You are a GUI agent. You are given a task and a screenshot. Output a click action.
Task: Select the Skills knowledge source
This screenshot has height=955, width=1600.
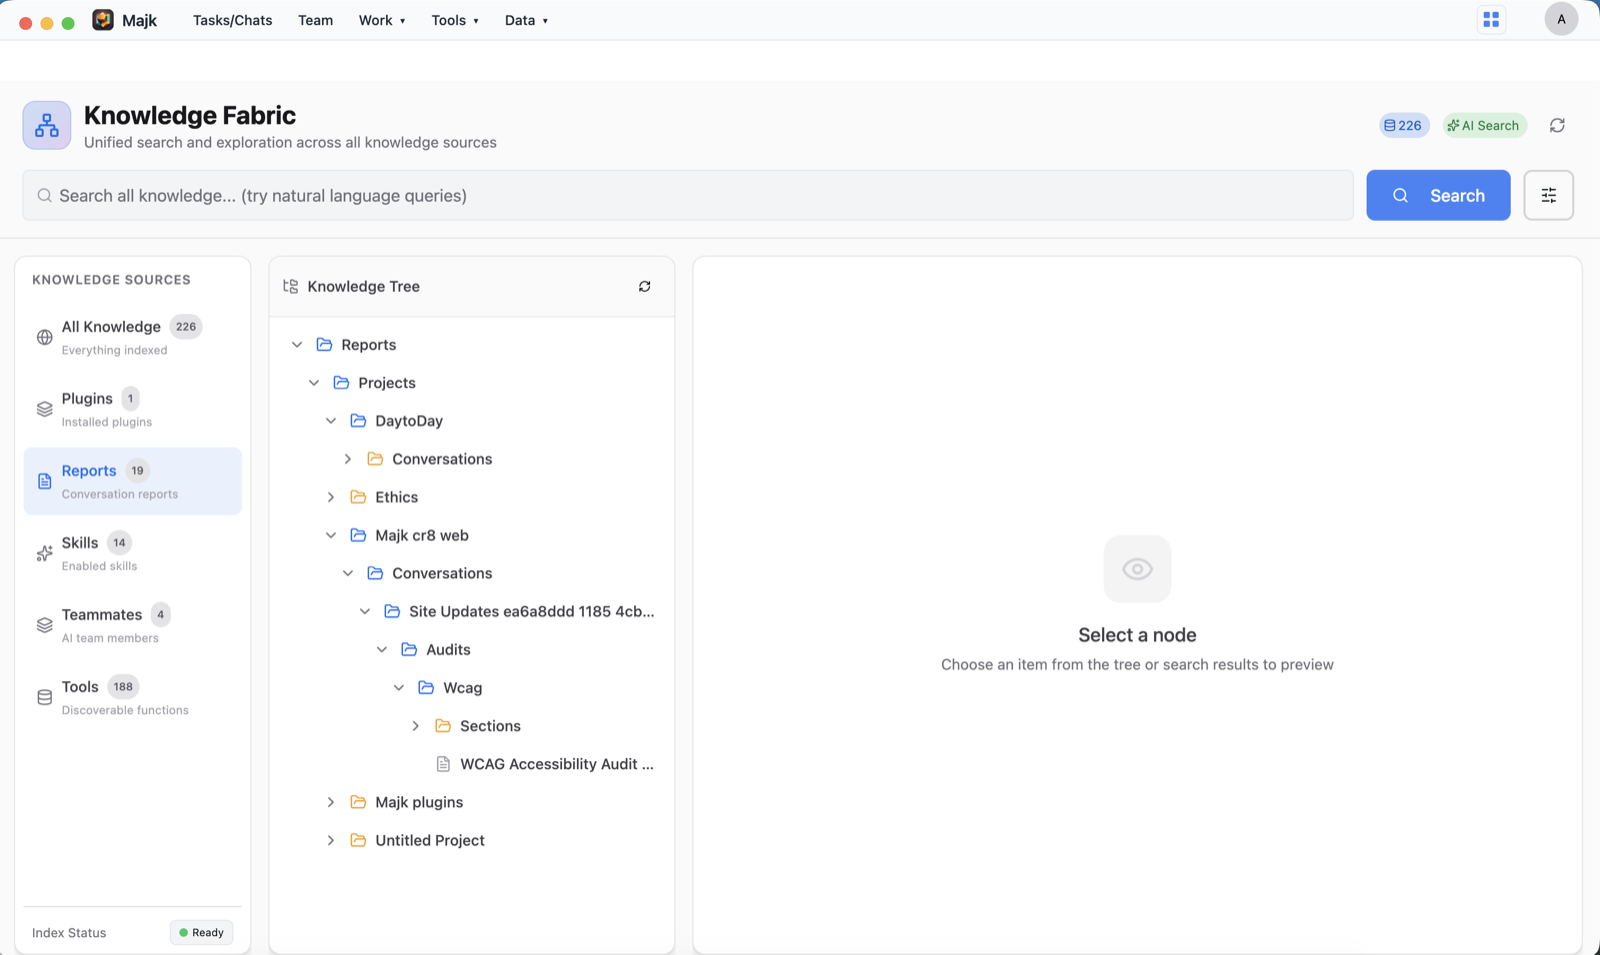(133, 553)
